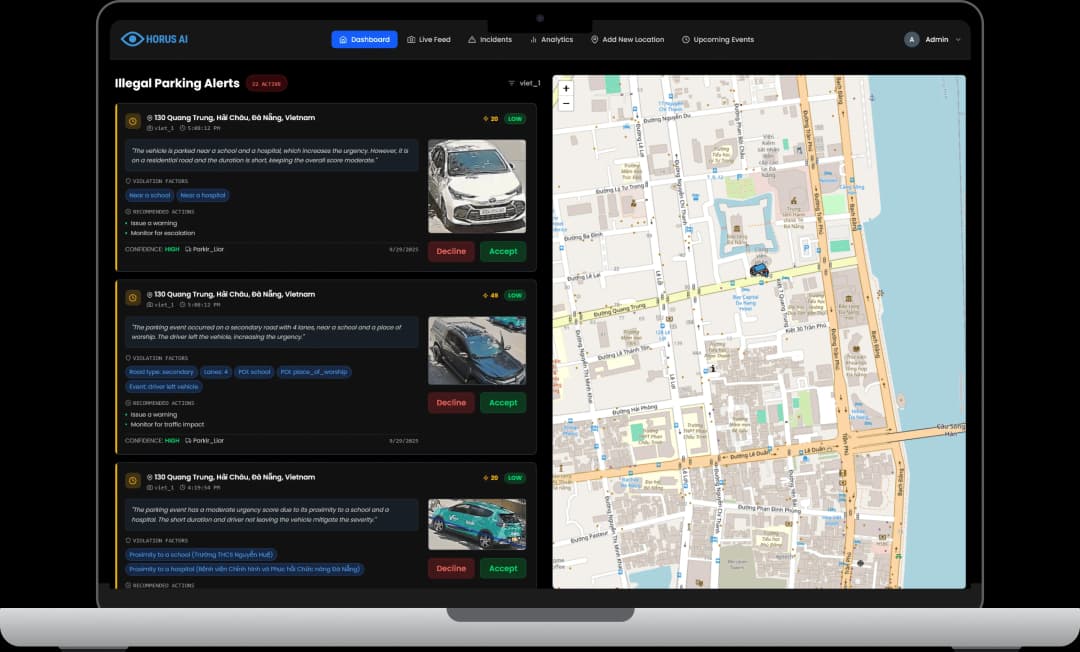
Task: Click the 'POI: school' violation factor tag
Action: (256, 372)
